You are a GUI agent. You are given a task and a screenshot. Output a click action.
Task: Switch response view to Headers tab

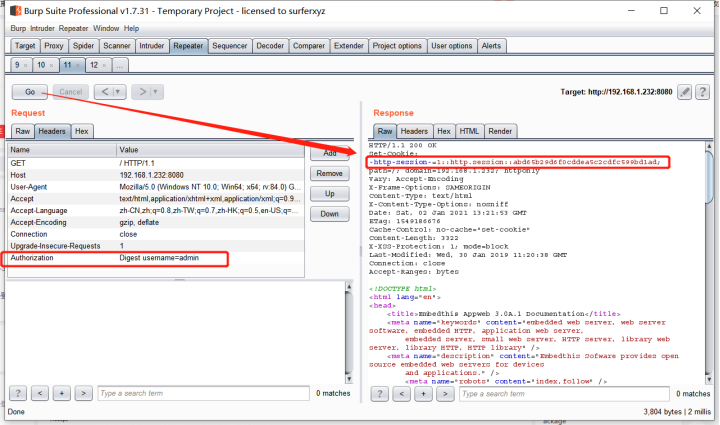pos(414,131)
